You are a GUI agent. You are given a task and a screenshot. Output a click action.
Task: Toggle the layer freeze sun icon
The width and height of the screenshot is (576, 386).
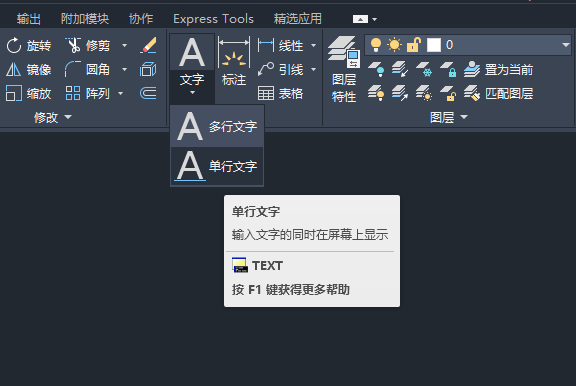[x=394, y=45]
